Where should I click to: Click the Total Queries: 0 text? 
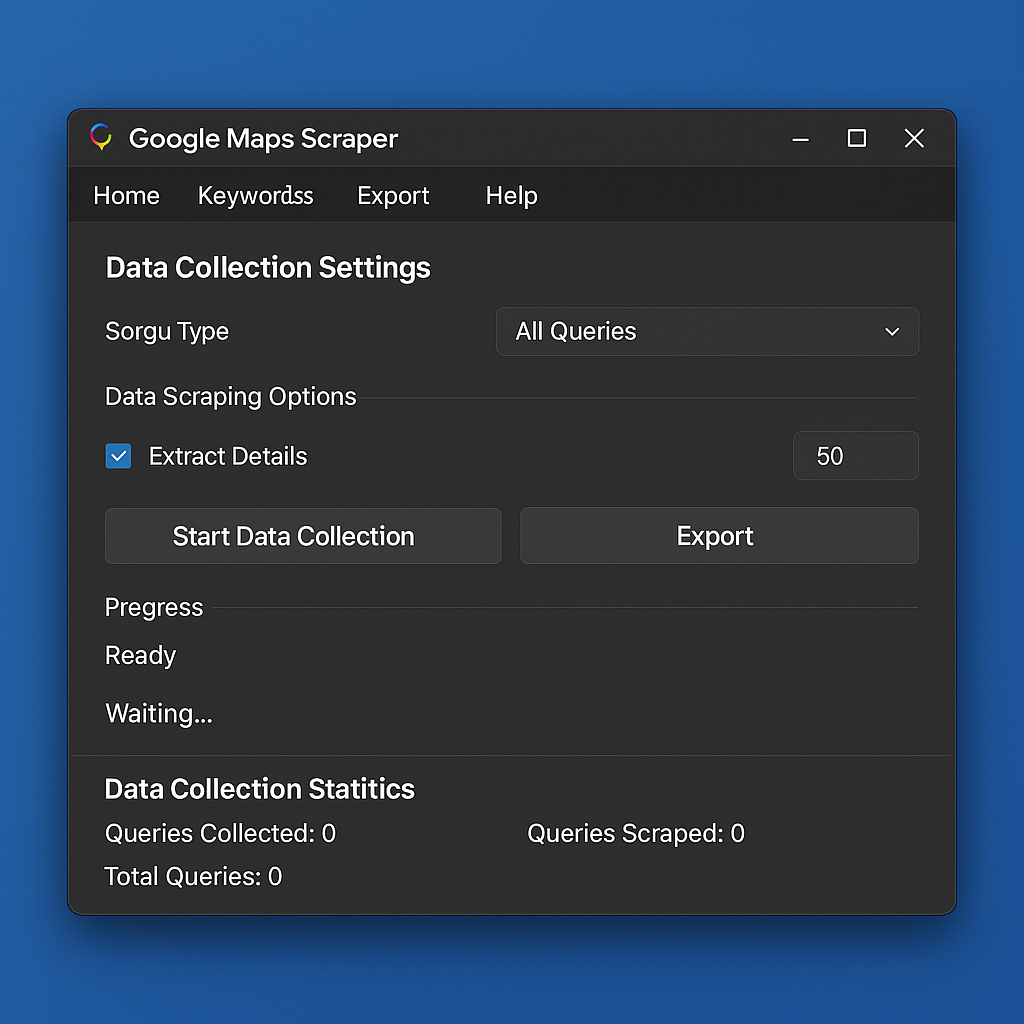(193, 876)
